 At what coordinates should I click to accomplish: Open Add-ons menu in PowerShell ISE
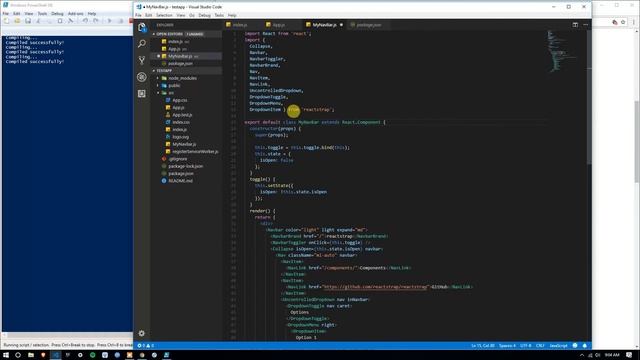pyautogui.click(x=76, y=13)
